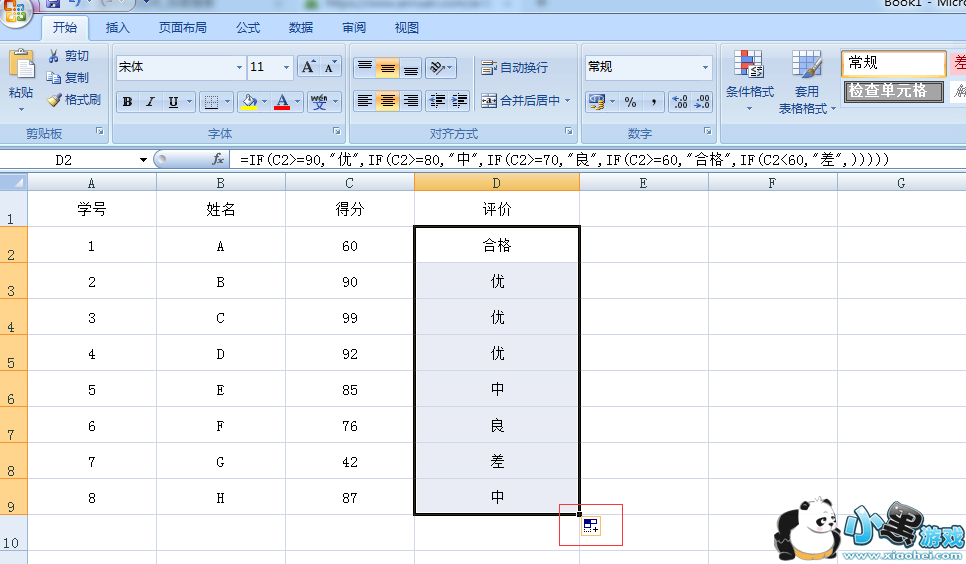
Task: Click the Paste clipboard icon
Action: pos(22,64)
